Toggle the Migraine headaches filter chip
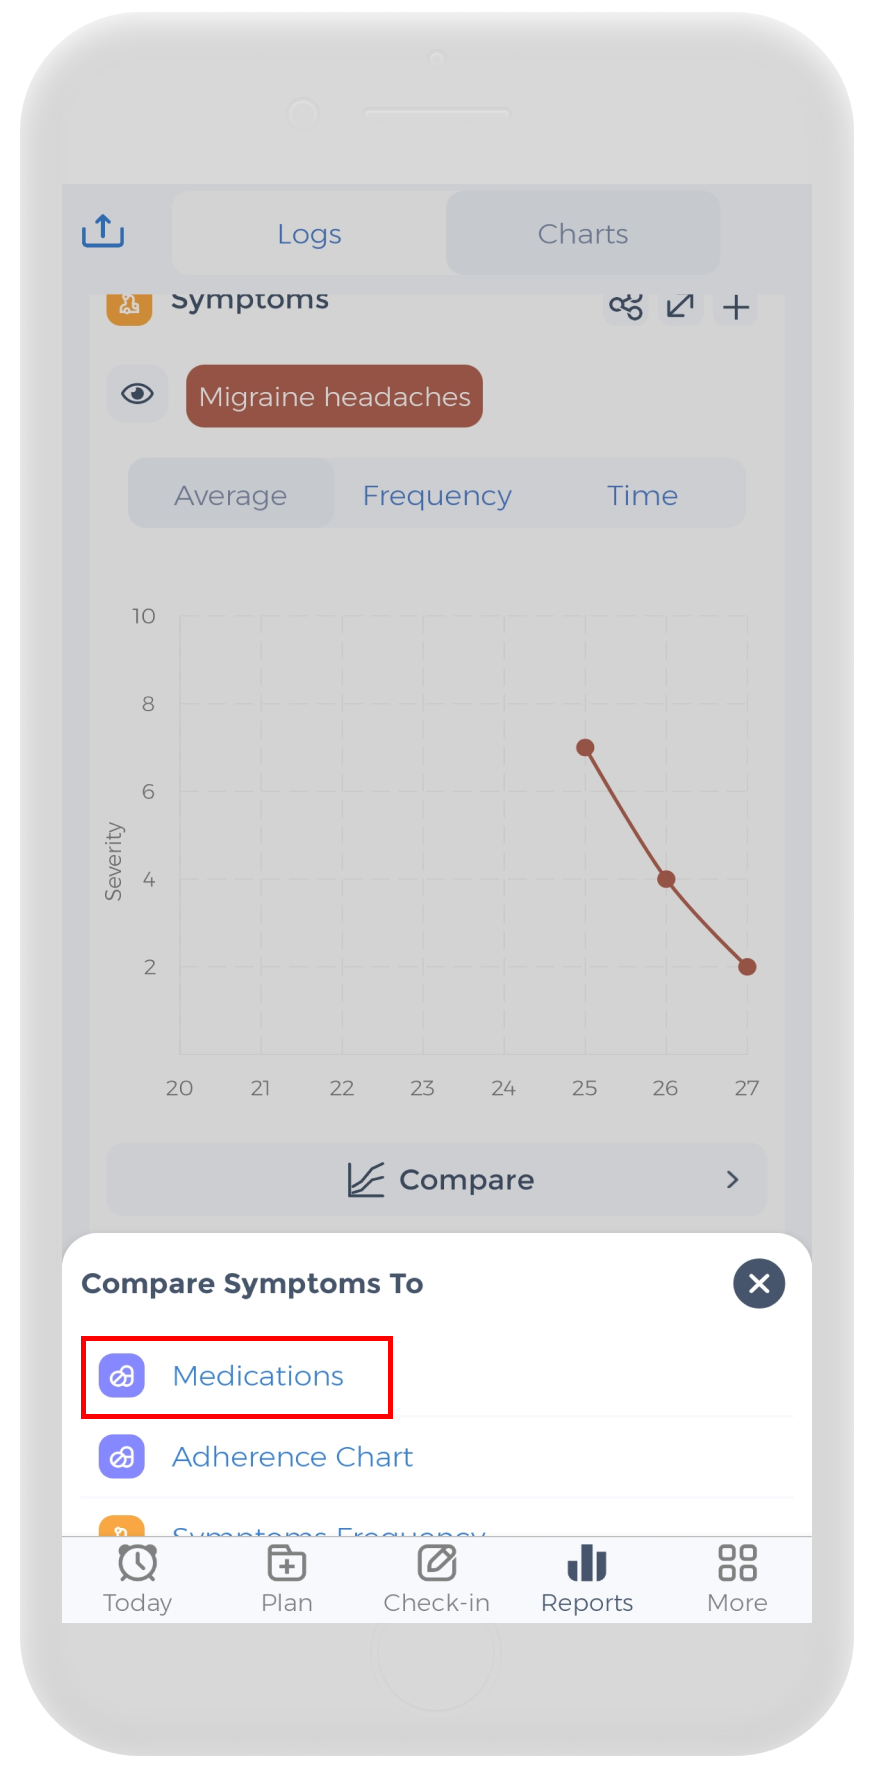 pos(334,396)
